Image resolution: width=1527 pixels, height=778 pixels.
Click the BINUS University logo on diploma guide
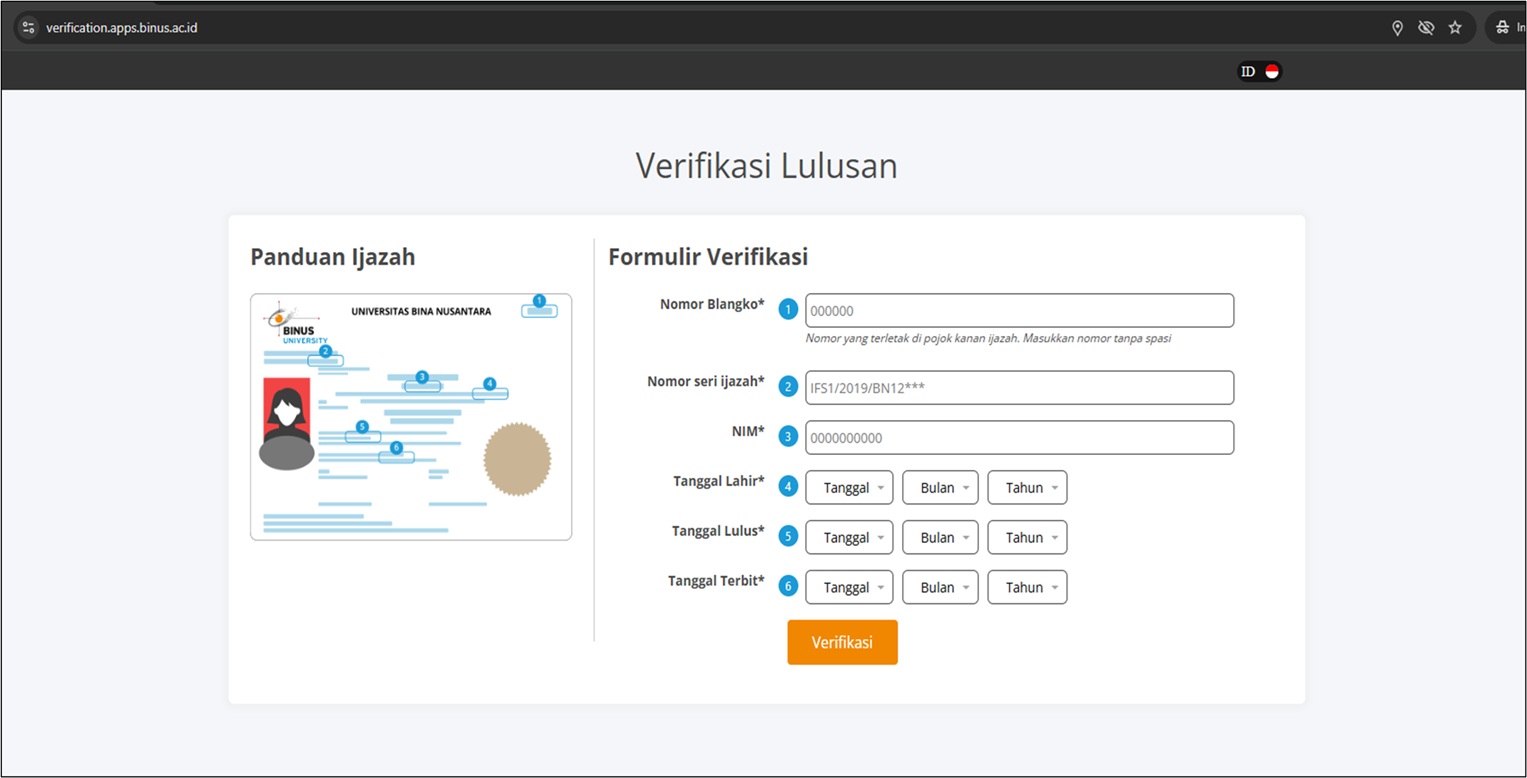[291, 323]
